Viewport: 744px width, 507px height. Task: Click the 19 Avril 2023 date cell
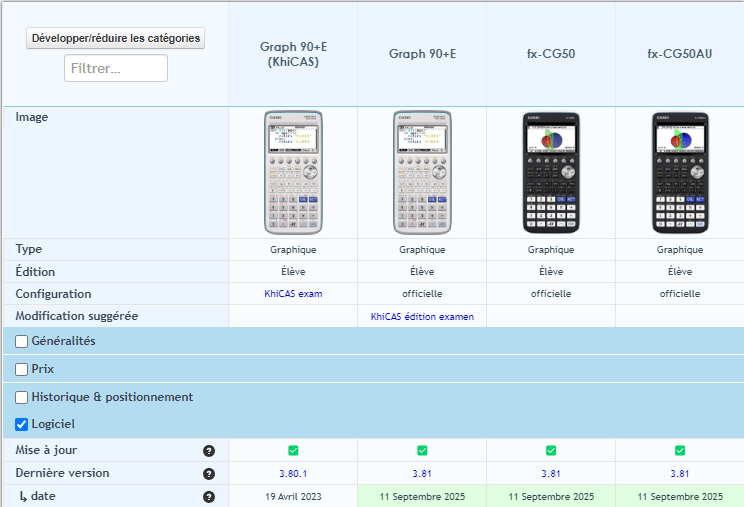(x=293, y=497)
